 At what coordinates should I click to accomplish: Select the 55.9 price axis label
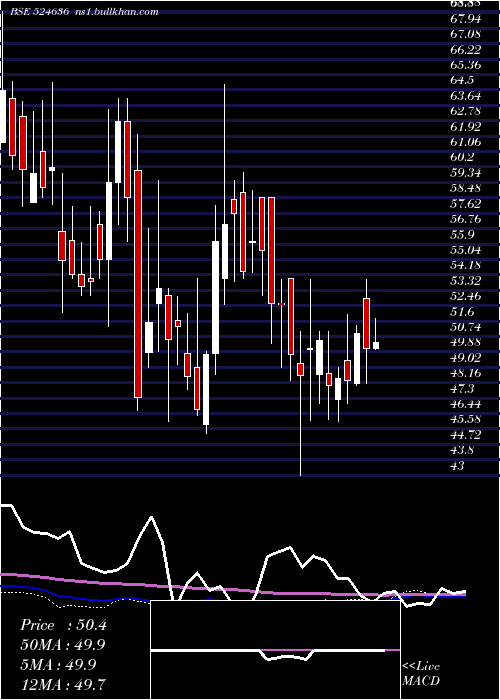point(462,234)
